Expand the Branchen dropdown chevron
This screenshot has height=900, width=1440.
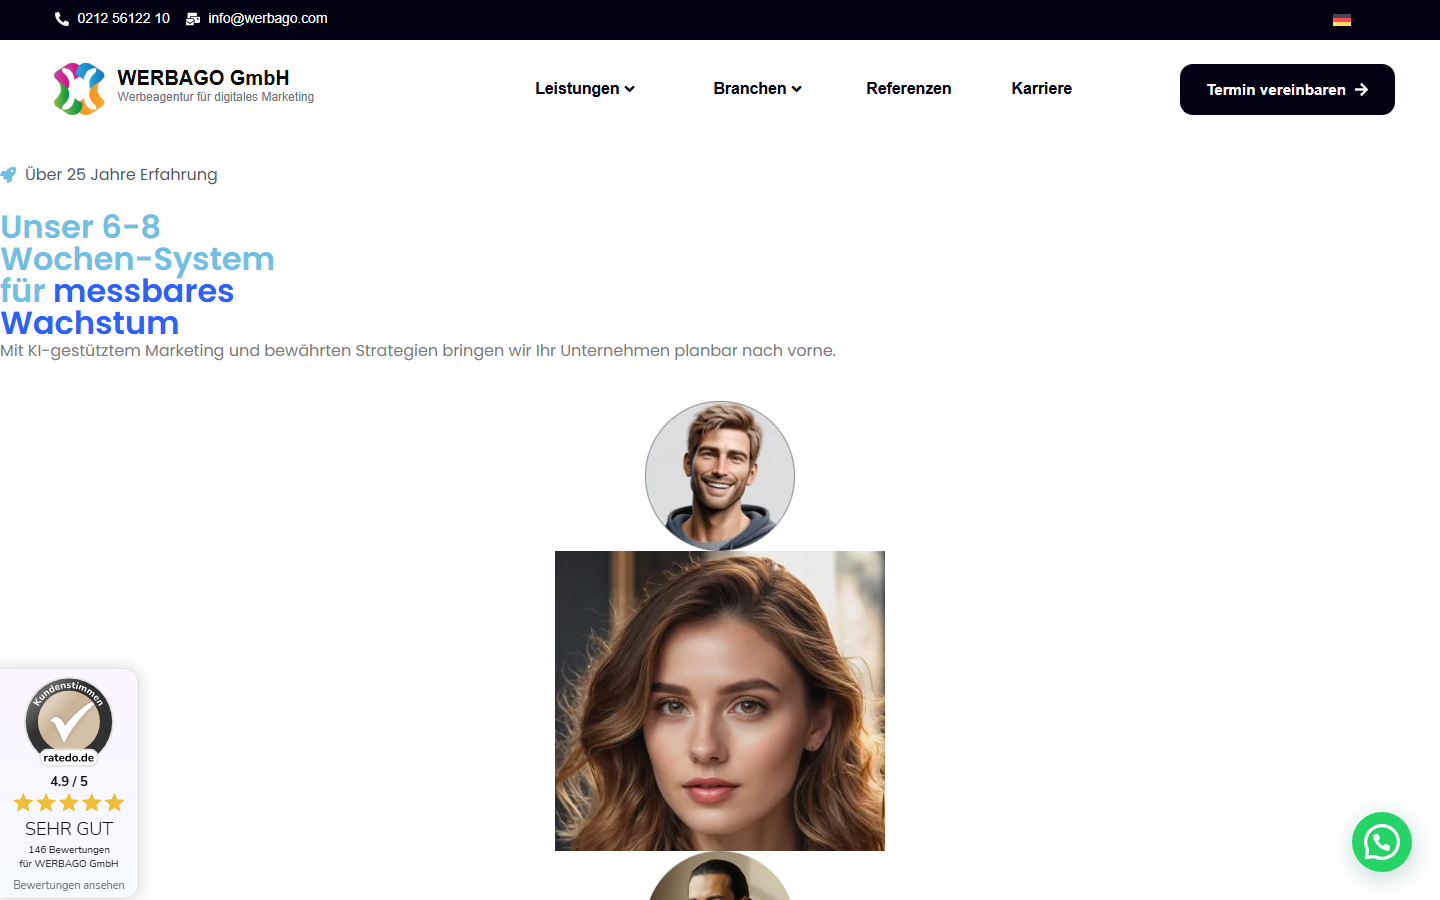[x=797, y=89]
